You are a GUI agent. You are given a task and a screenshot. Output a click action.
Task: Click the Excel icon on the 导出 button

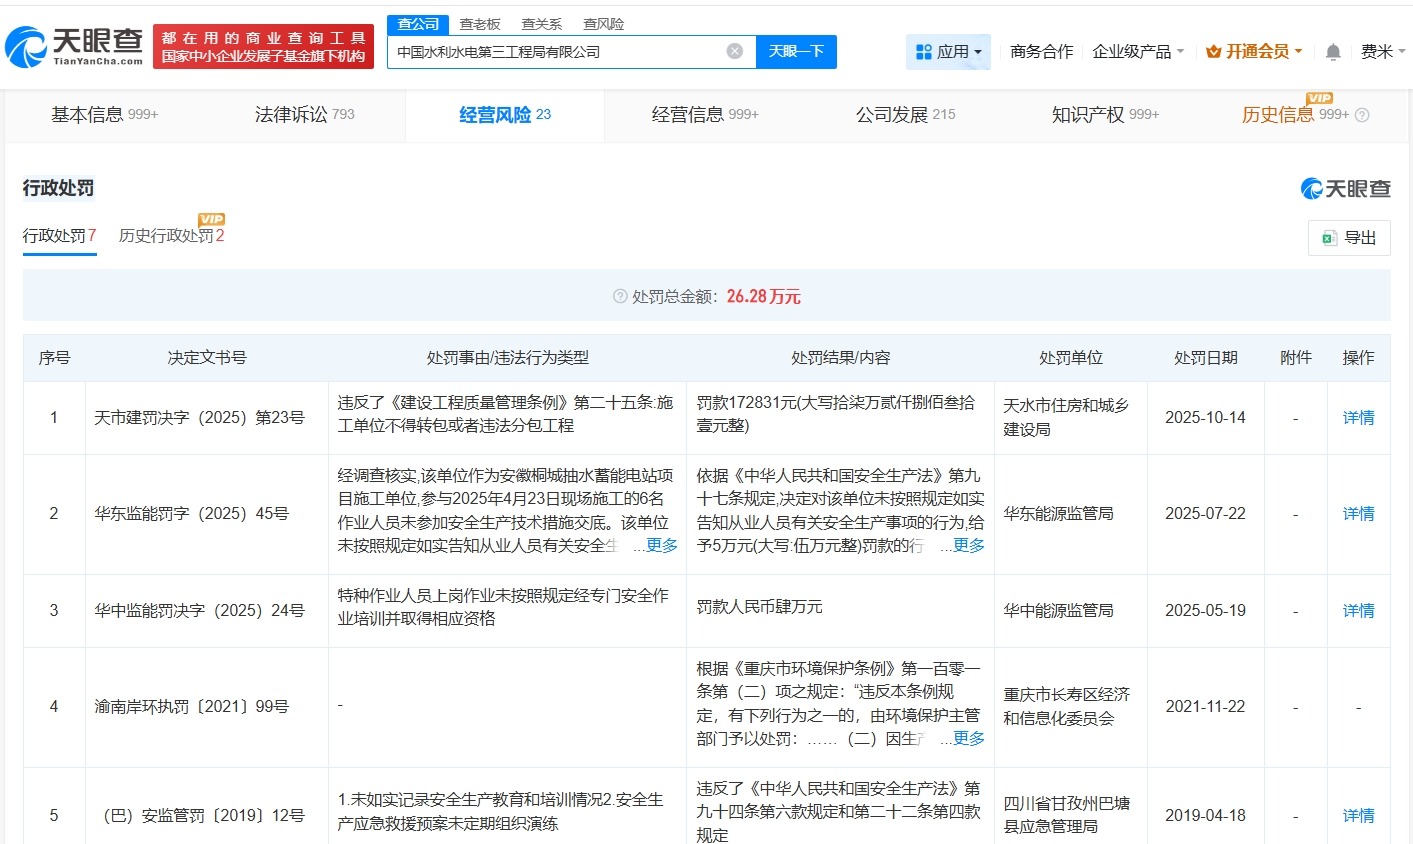coord(1329,237)
